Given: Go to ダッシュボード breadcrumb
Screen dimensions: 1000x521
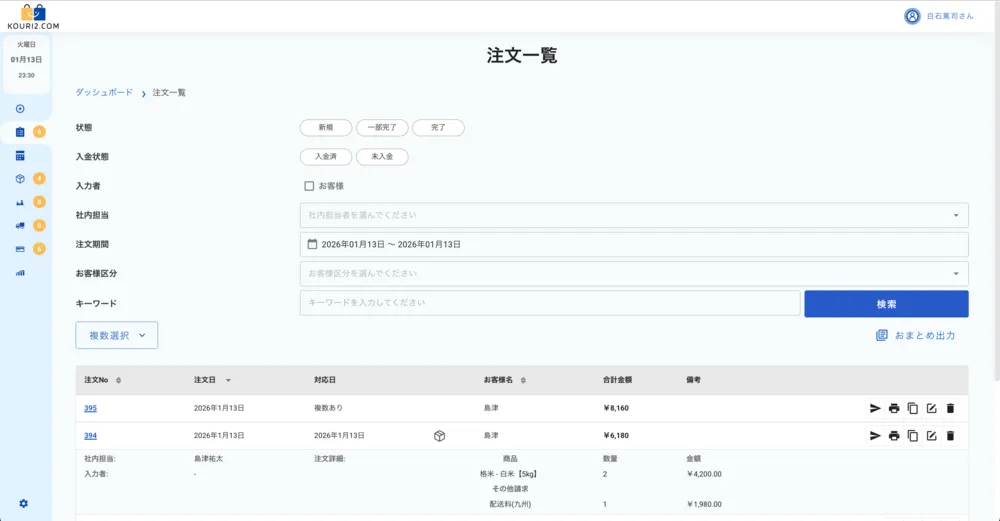Looking at the screenshot, I should 104,92.
